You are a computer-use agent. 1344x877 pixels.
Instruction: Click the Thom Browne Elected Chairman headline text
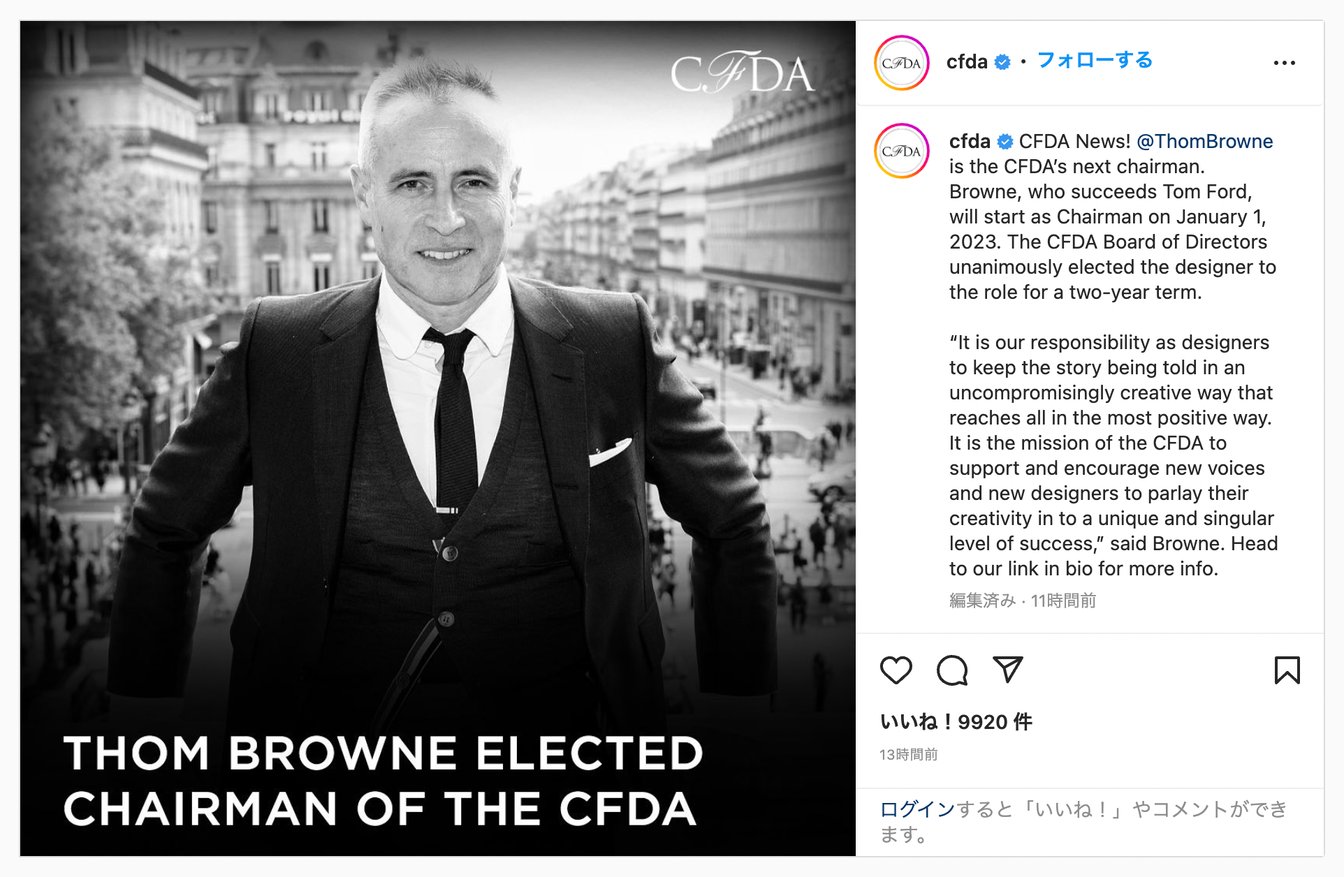(x=383, y=781)
